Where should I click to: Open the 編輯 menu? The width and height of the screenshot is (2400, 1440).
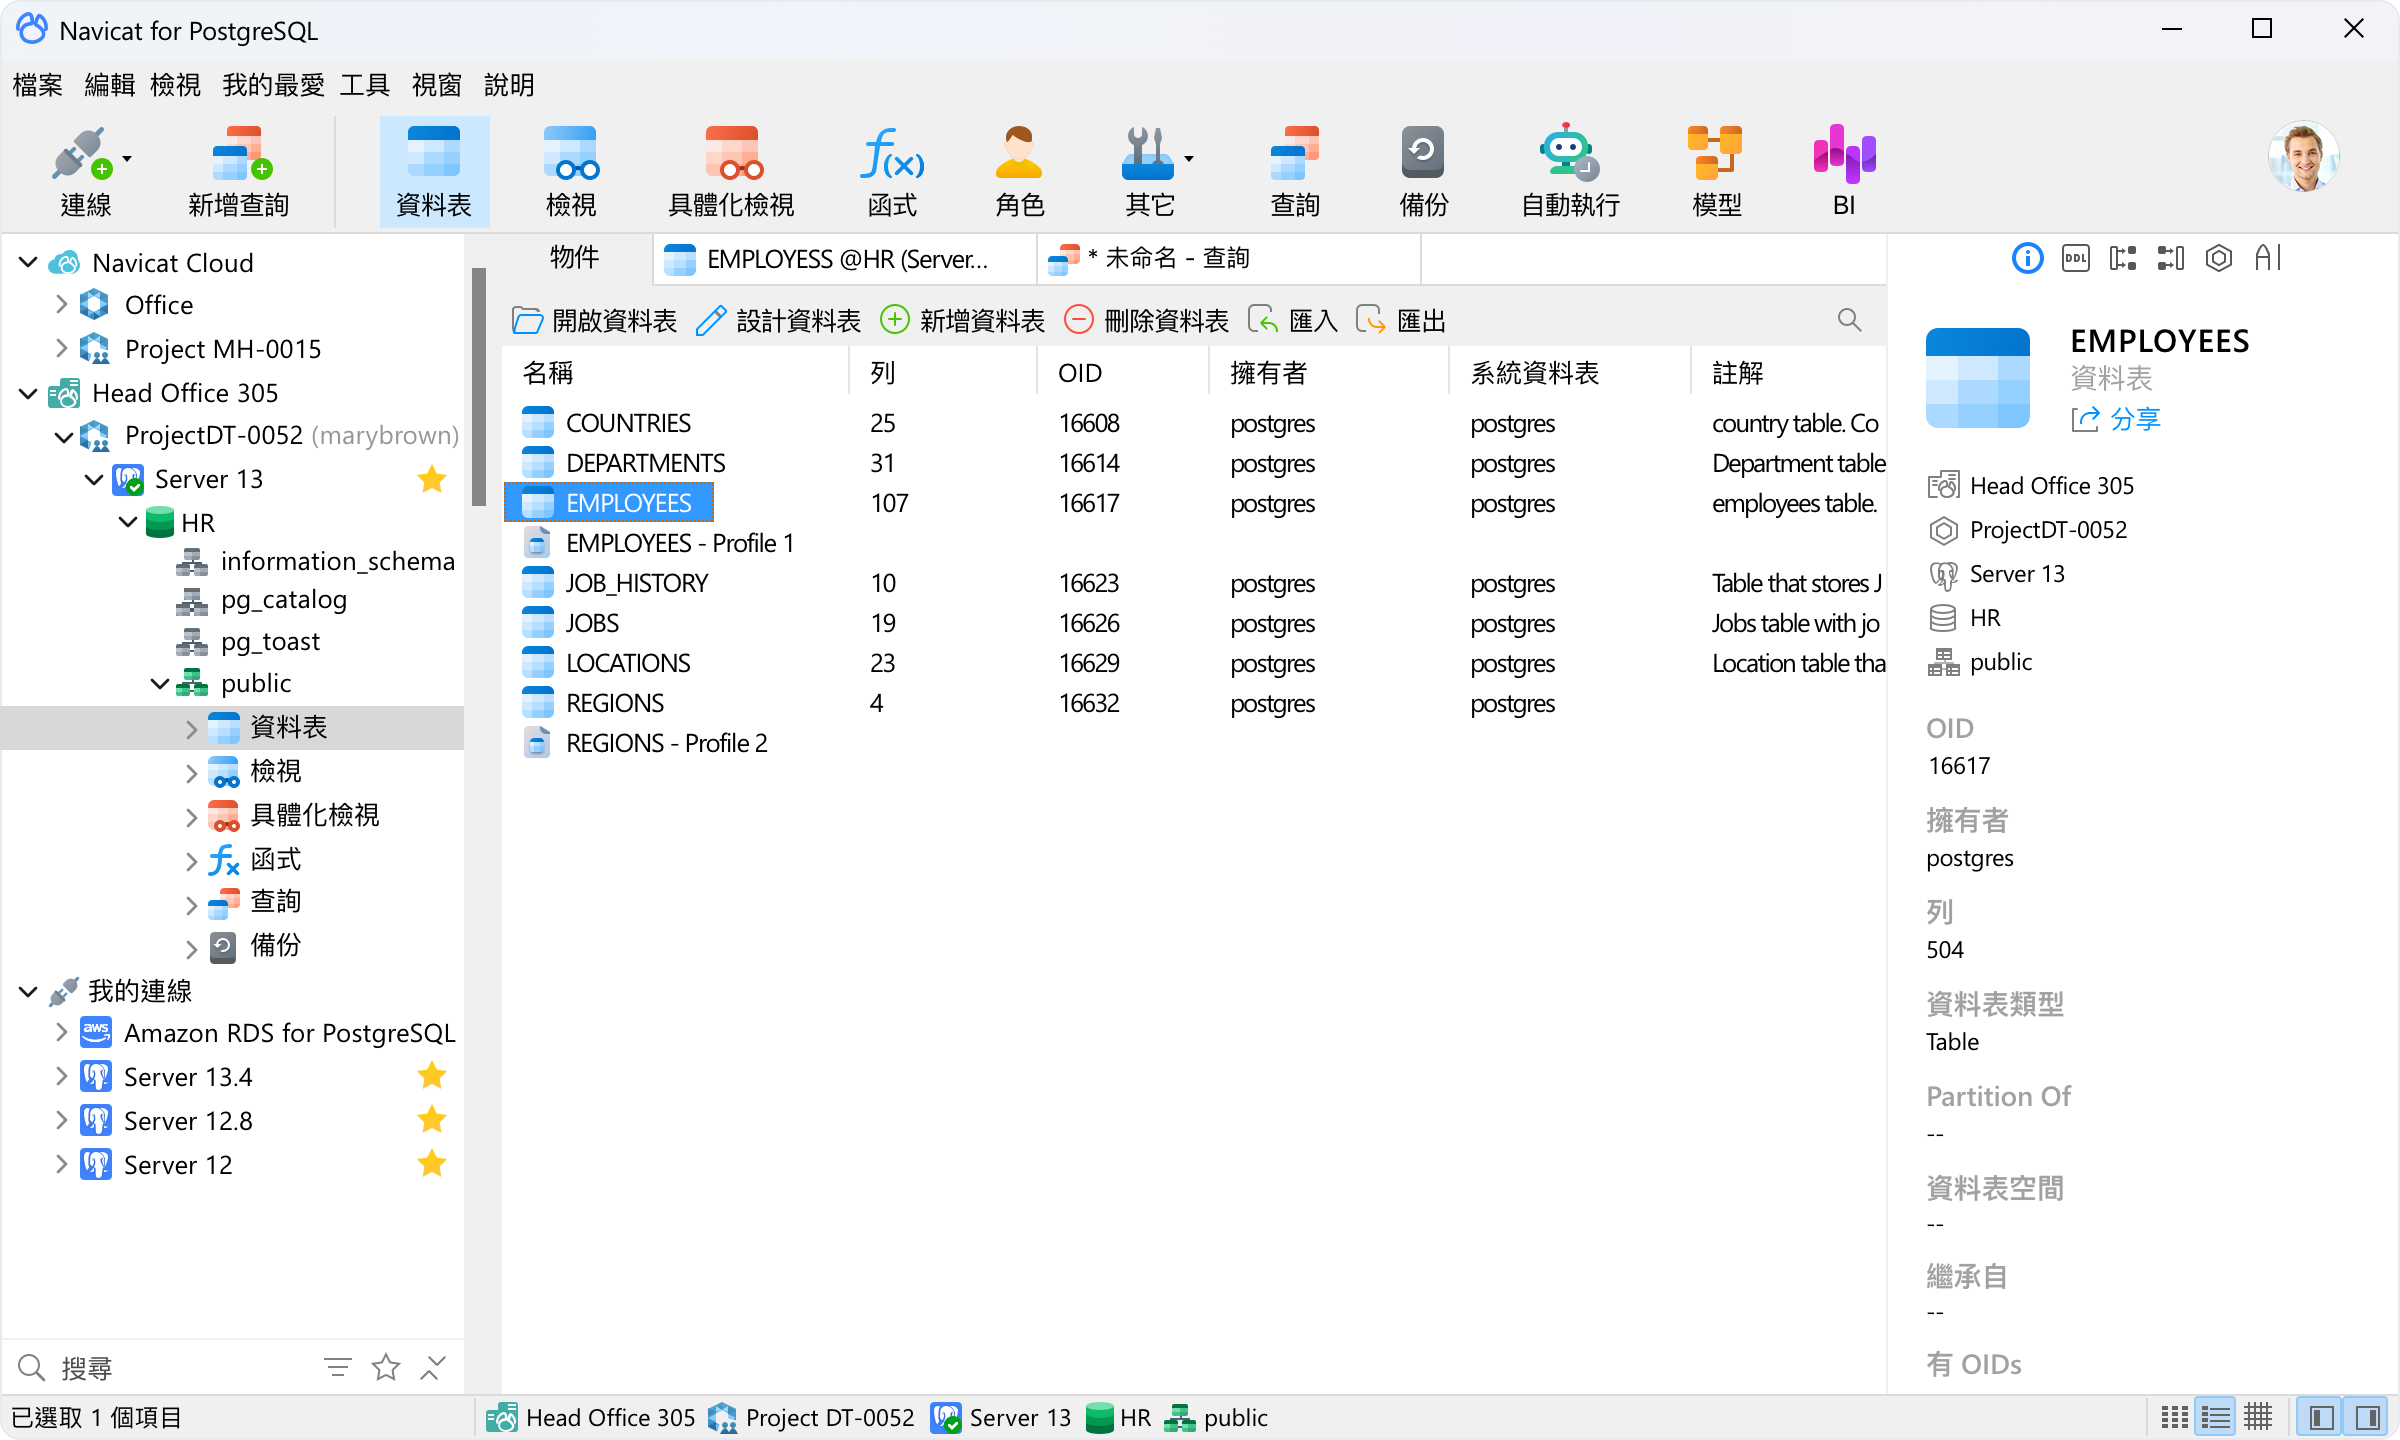point(109,85)
